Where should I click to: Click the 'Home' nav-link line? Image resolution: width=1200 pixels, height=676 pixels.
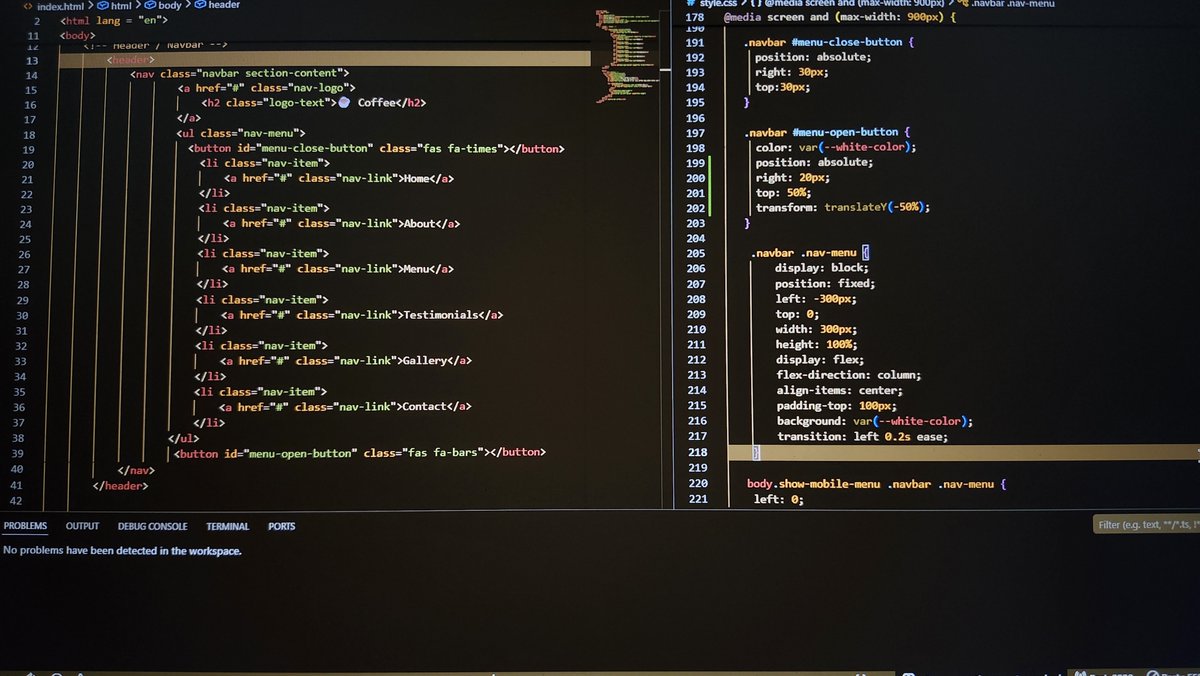339,178
